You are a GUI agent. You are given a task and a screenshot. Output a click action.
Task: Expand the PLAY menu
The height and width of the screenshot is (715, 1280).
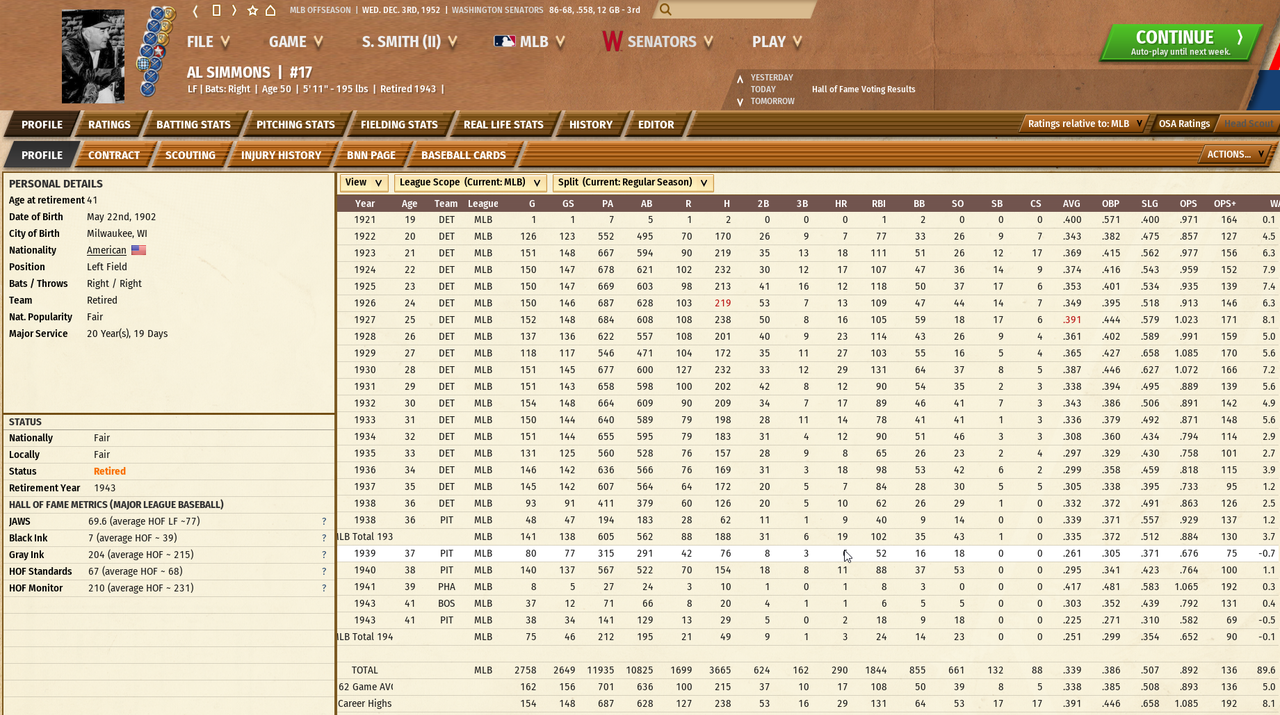pos(776,42)
